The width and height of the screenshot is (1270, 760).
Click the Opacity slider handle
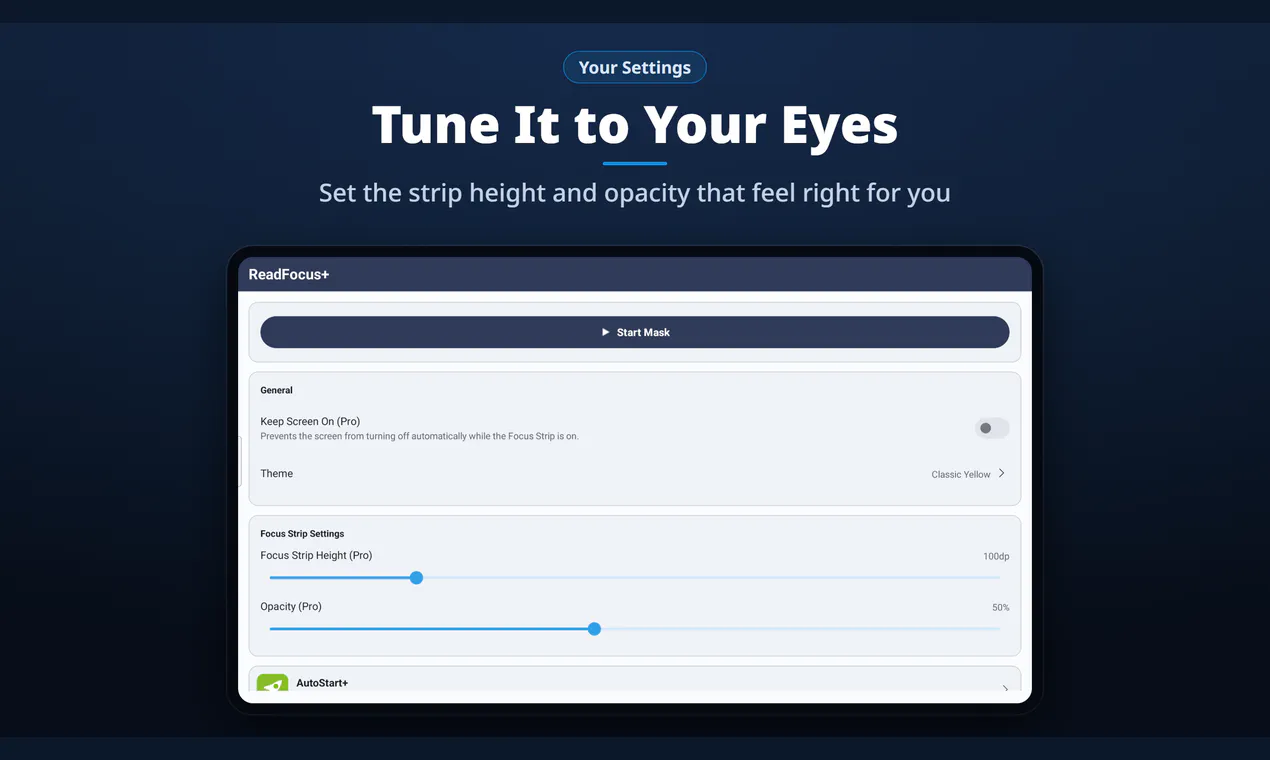(594, 629)
